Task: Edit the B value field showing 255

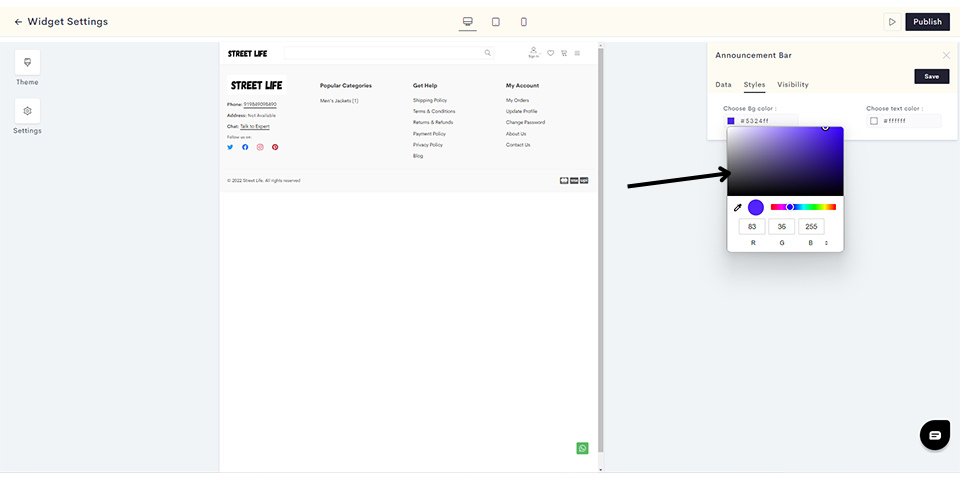Action: tap(811, 227)
